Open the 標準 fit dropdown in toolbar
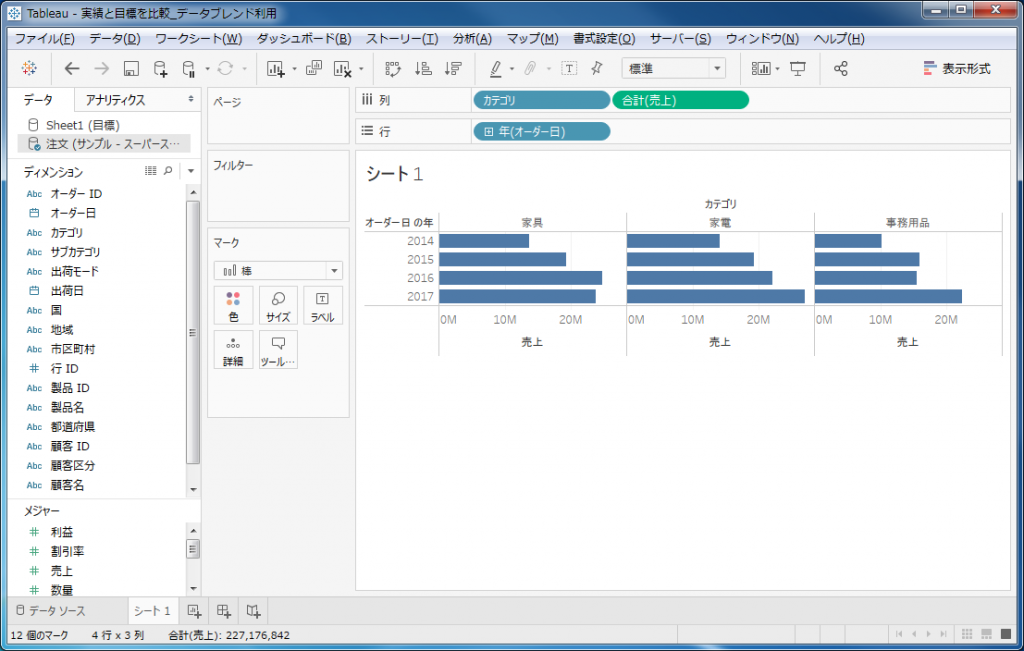Screen dimensions: 1024x651 674,68
